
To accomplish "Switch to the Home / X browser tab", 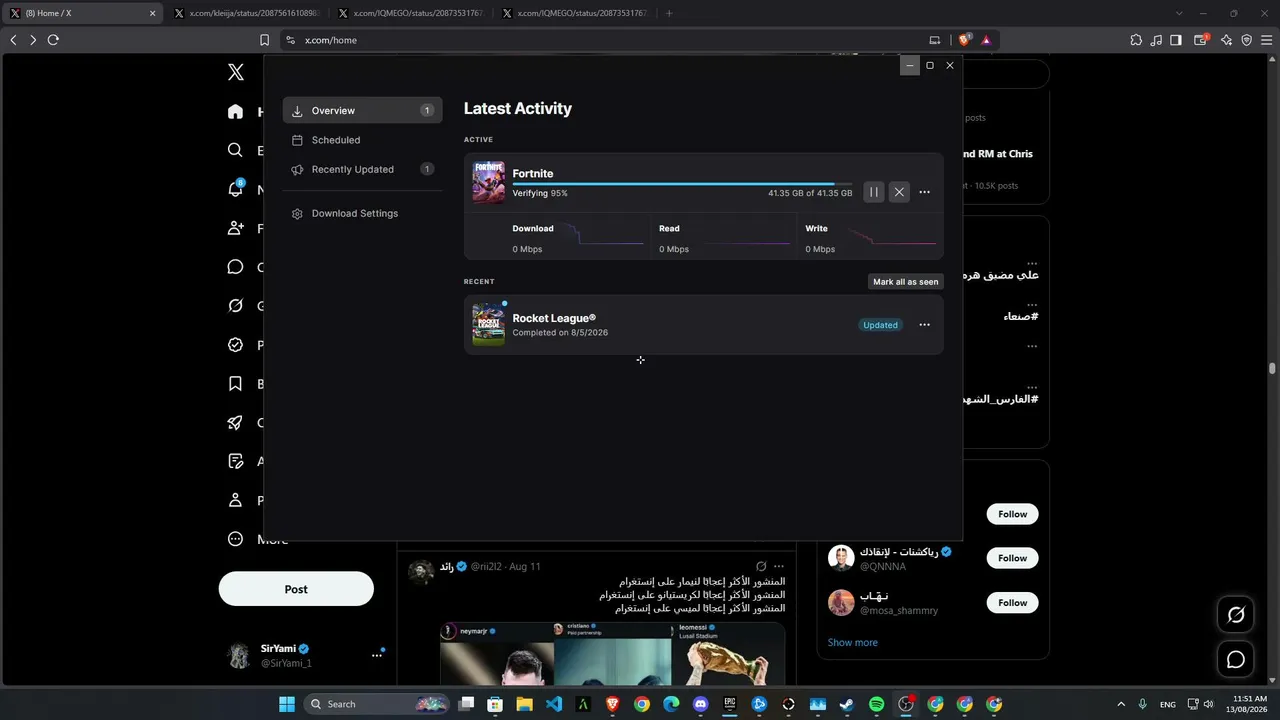I will [x=81, y=13].
